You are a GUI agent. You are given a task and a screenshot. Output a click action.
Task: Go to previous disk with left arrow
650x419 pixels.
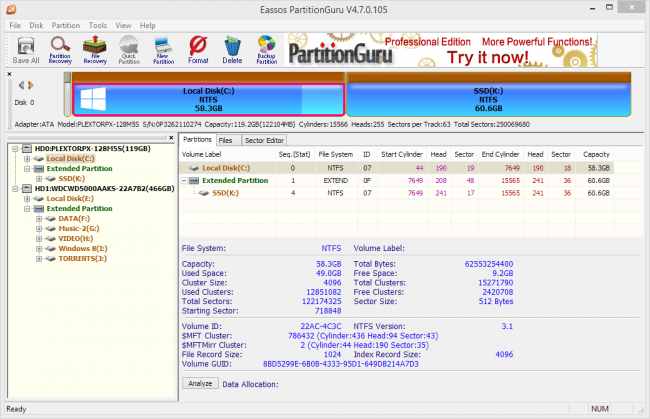tap(21, 85)
